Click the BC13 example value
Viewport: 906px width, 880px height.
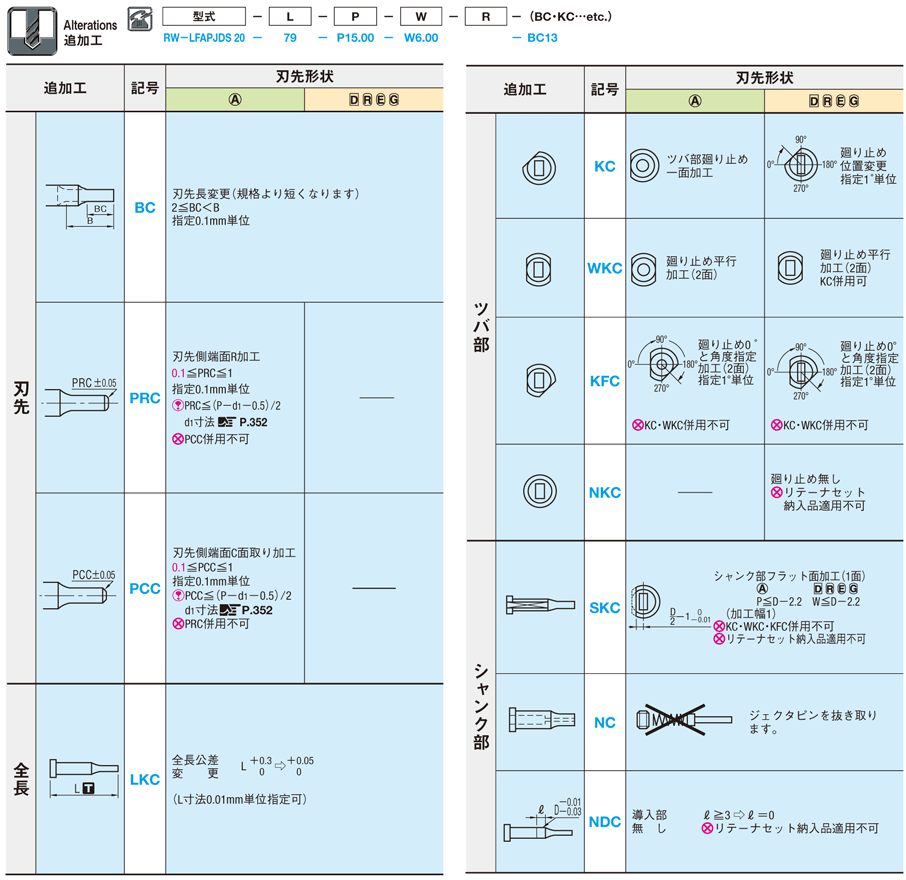click(x=541, y=37)
